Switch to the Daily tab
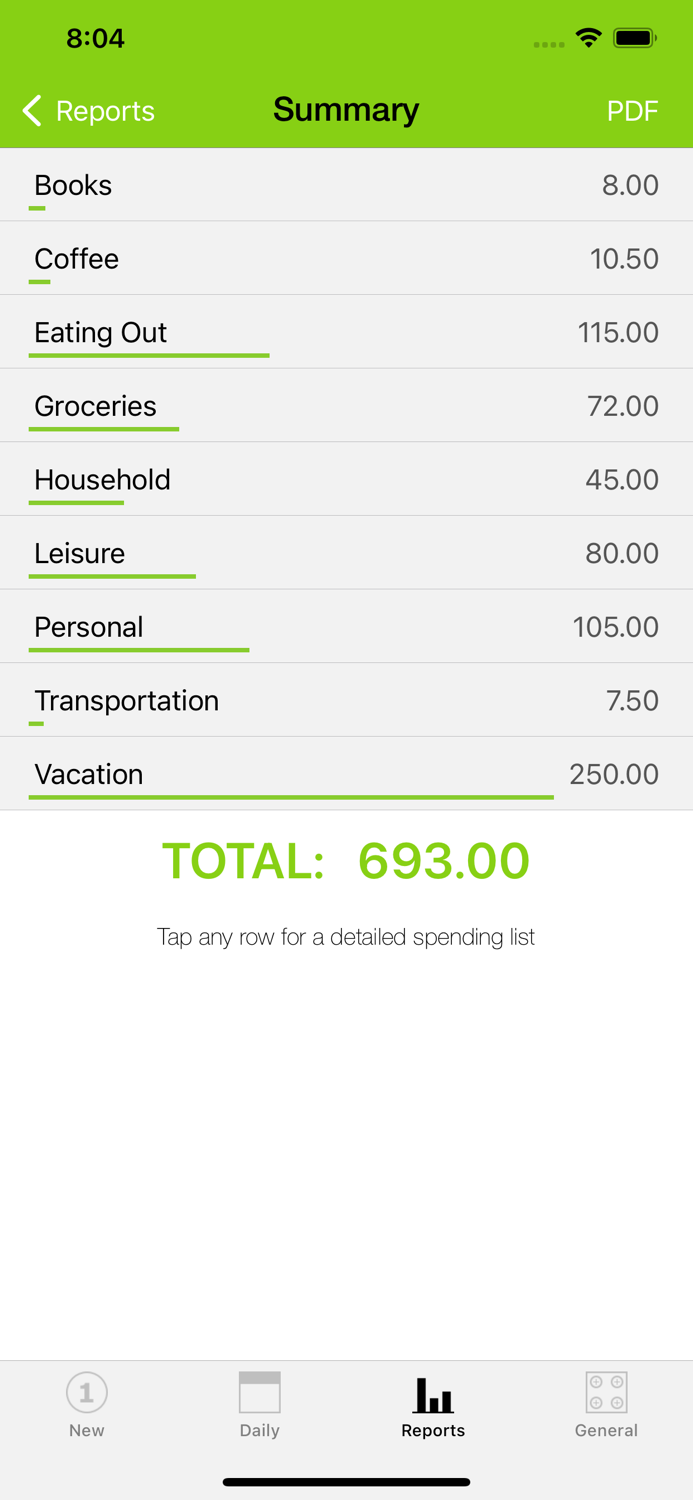This screenshot has height=1500, width=693. click(260, 1404)
